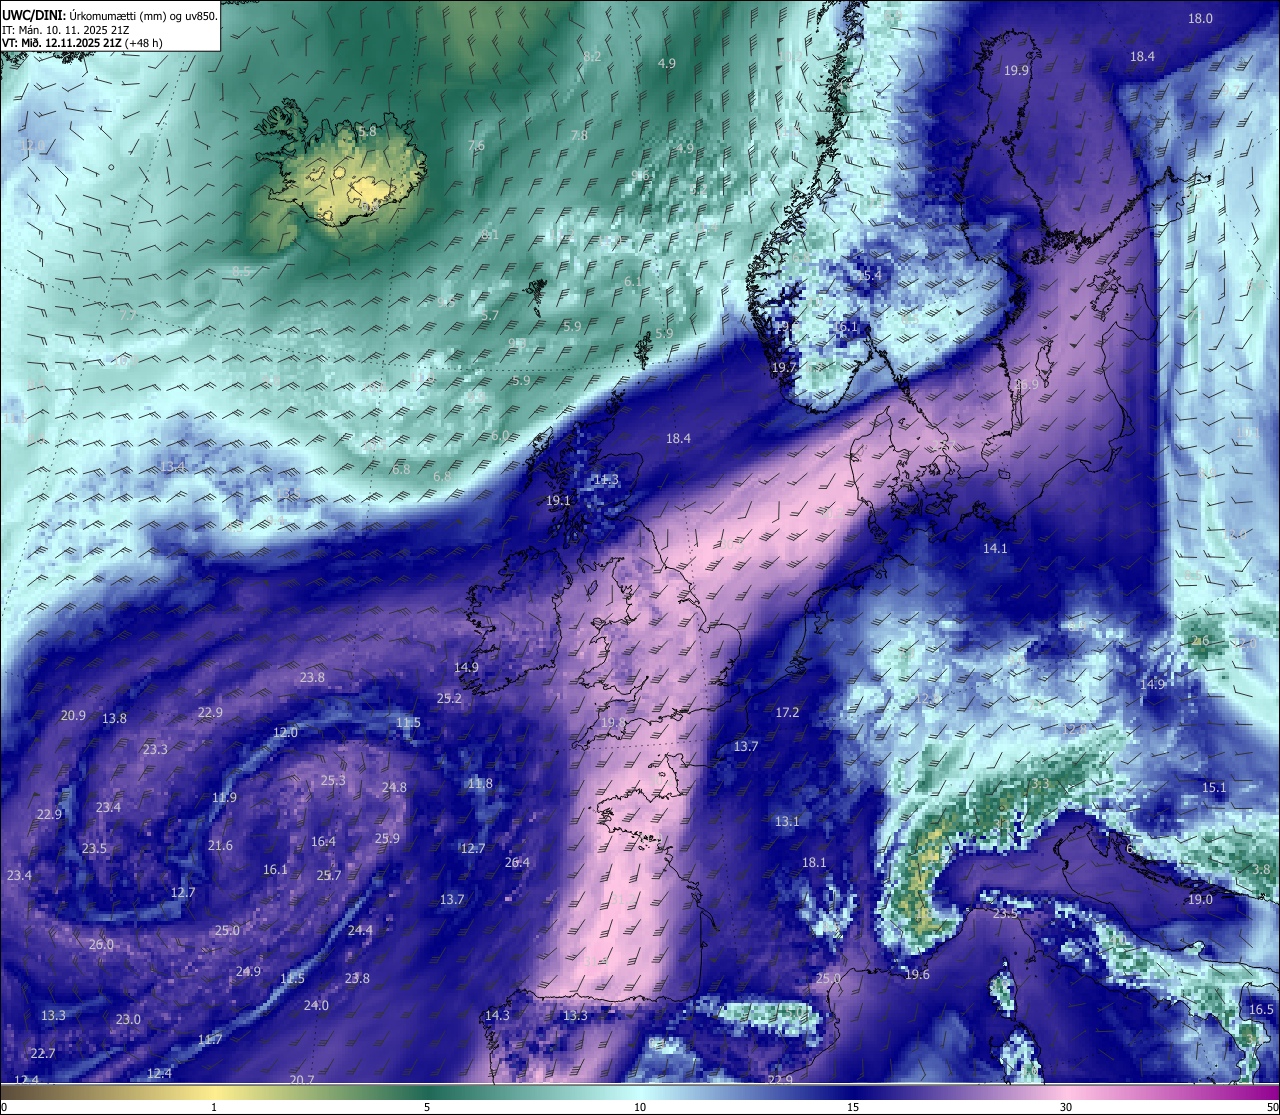Click the 12.0 value label

[x=285, y=732]
